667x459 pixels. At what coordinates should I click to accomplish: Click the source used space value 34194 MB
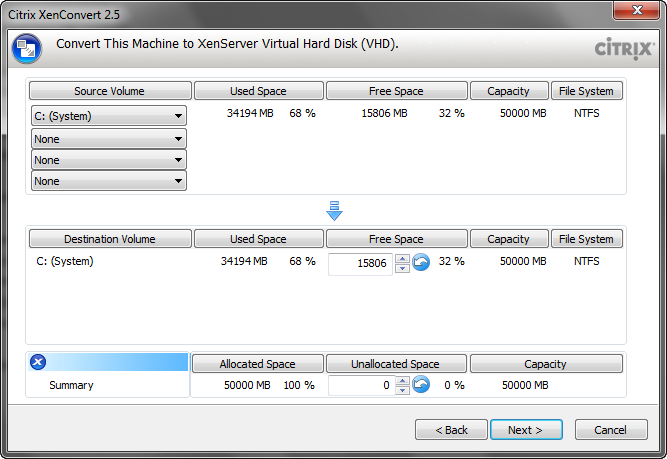click(x=250, y=113)
